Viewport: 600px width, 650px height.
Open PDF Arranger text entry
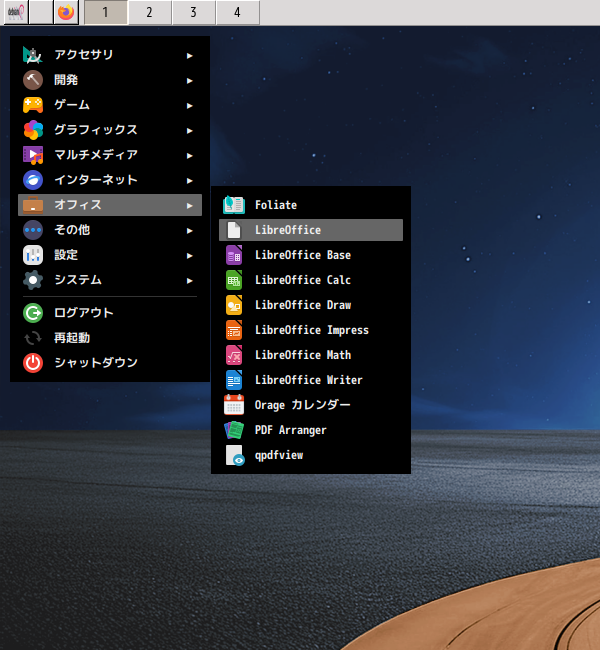point(291,430)
